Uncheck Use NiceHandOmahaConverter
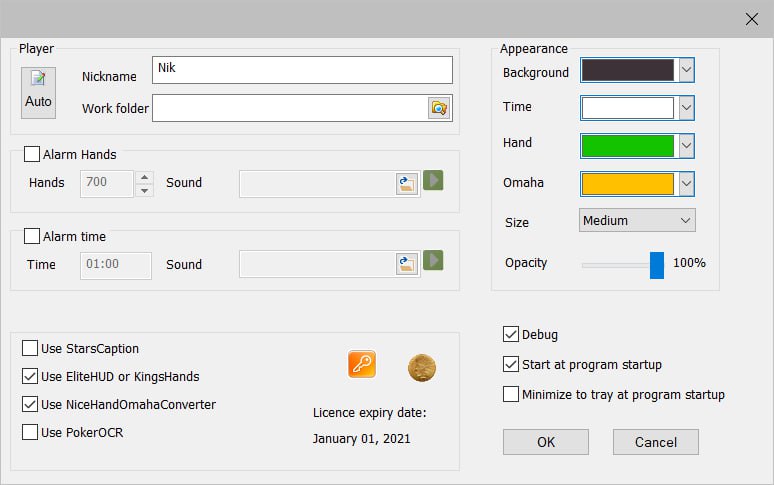Viewport: 774px width, 485px height. pyautogui.click(x=30, y=404)
